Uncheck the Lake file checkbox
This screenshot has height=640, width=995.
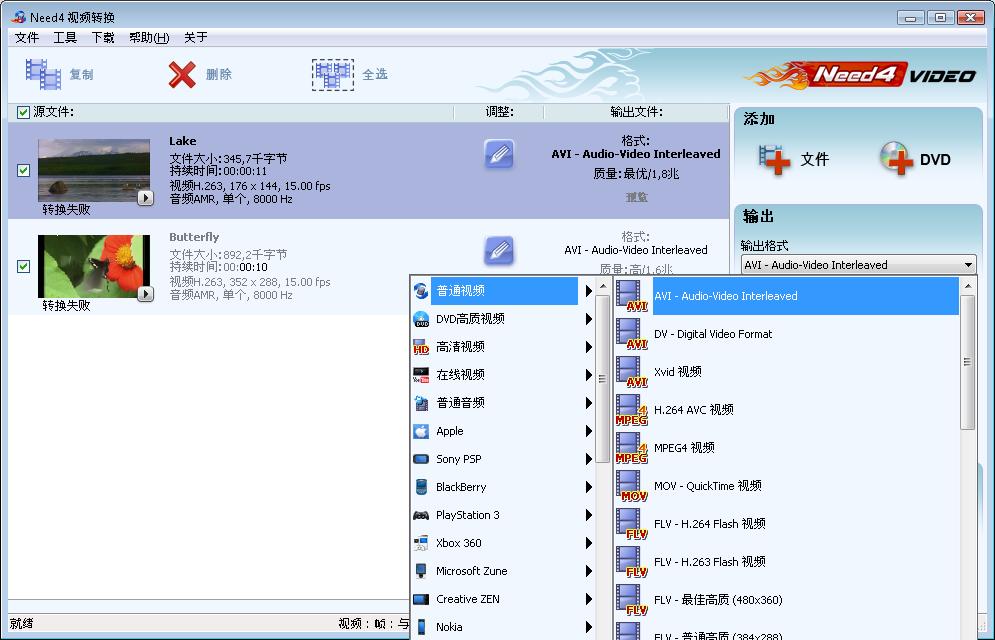23,171
